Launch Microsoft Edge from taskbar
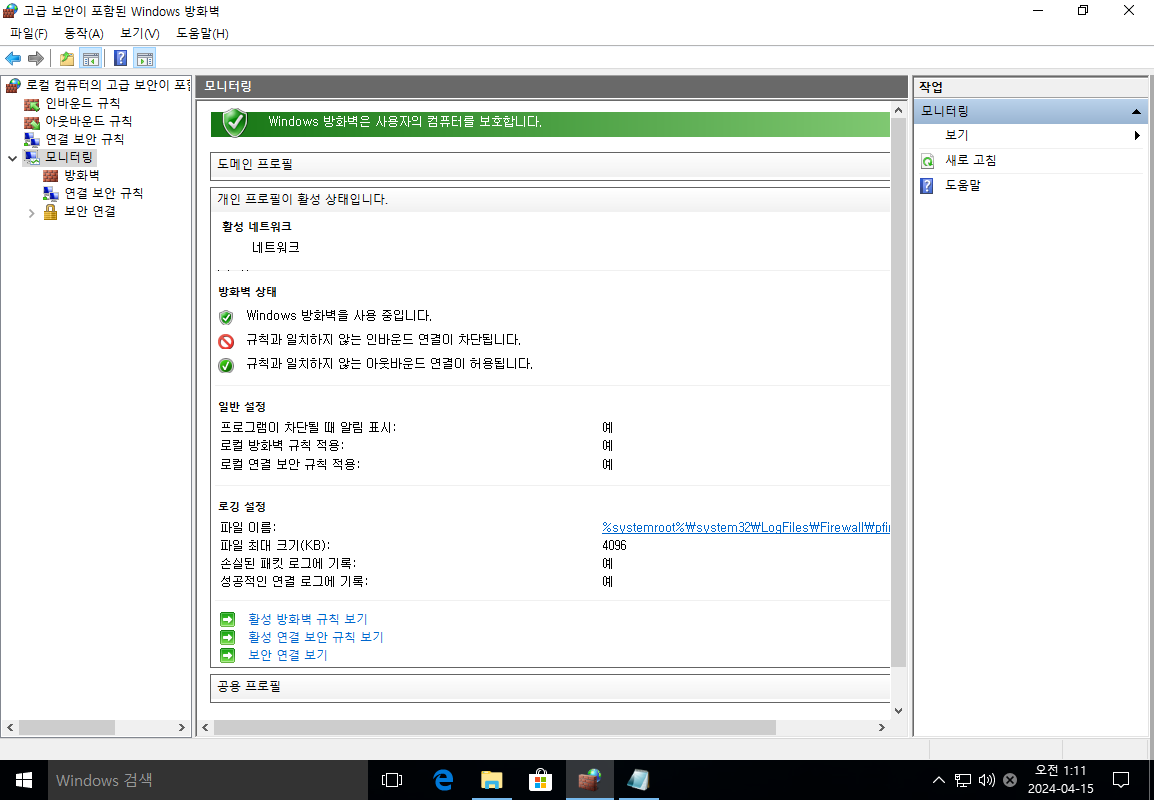 coord(443,780)
